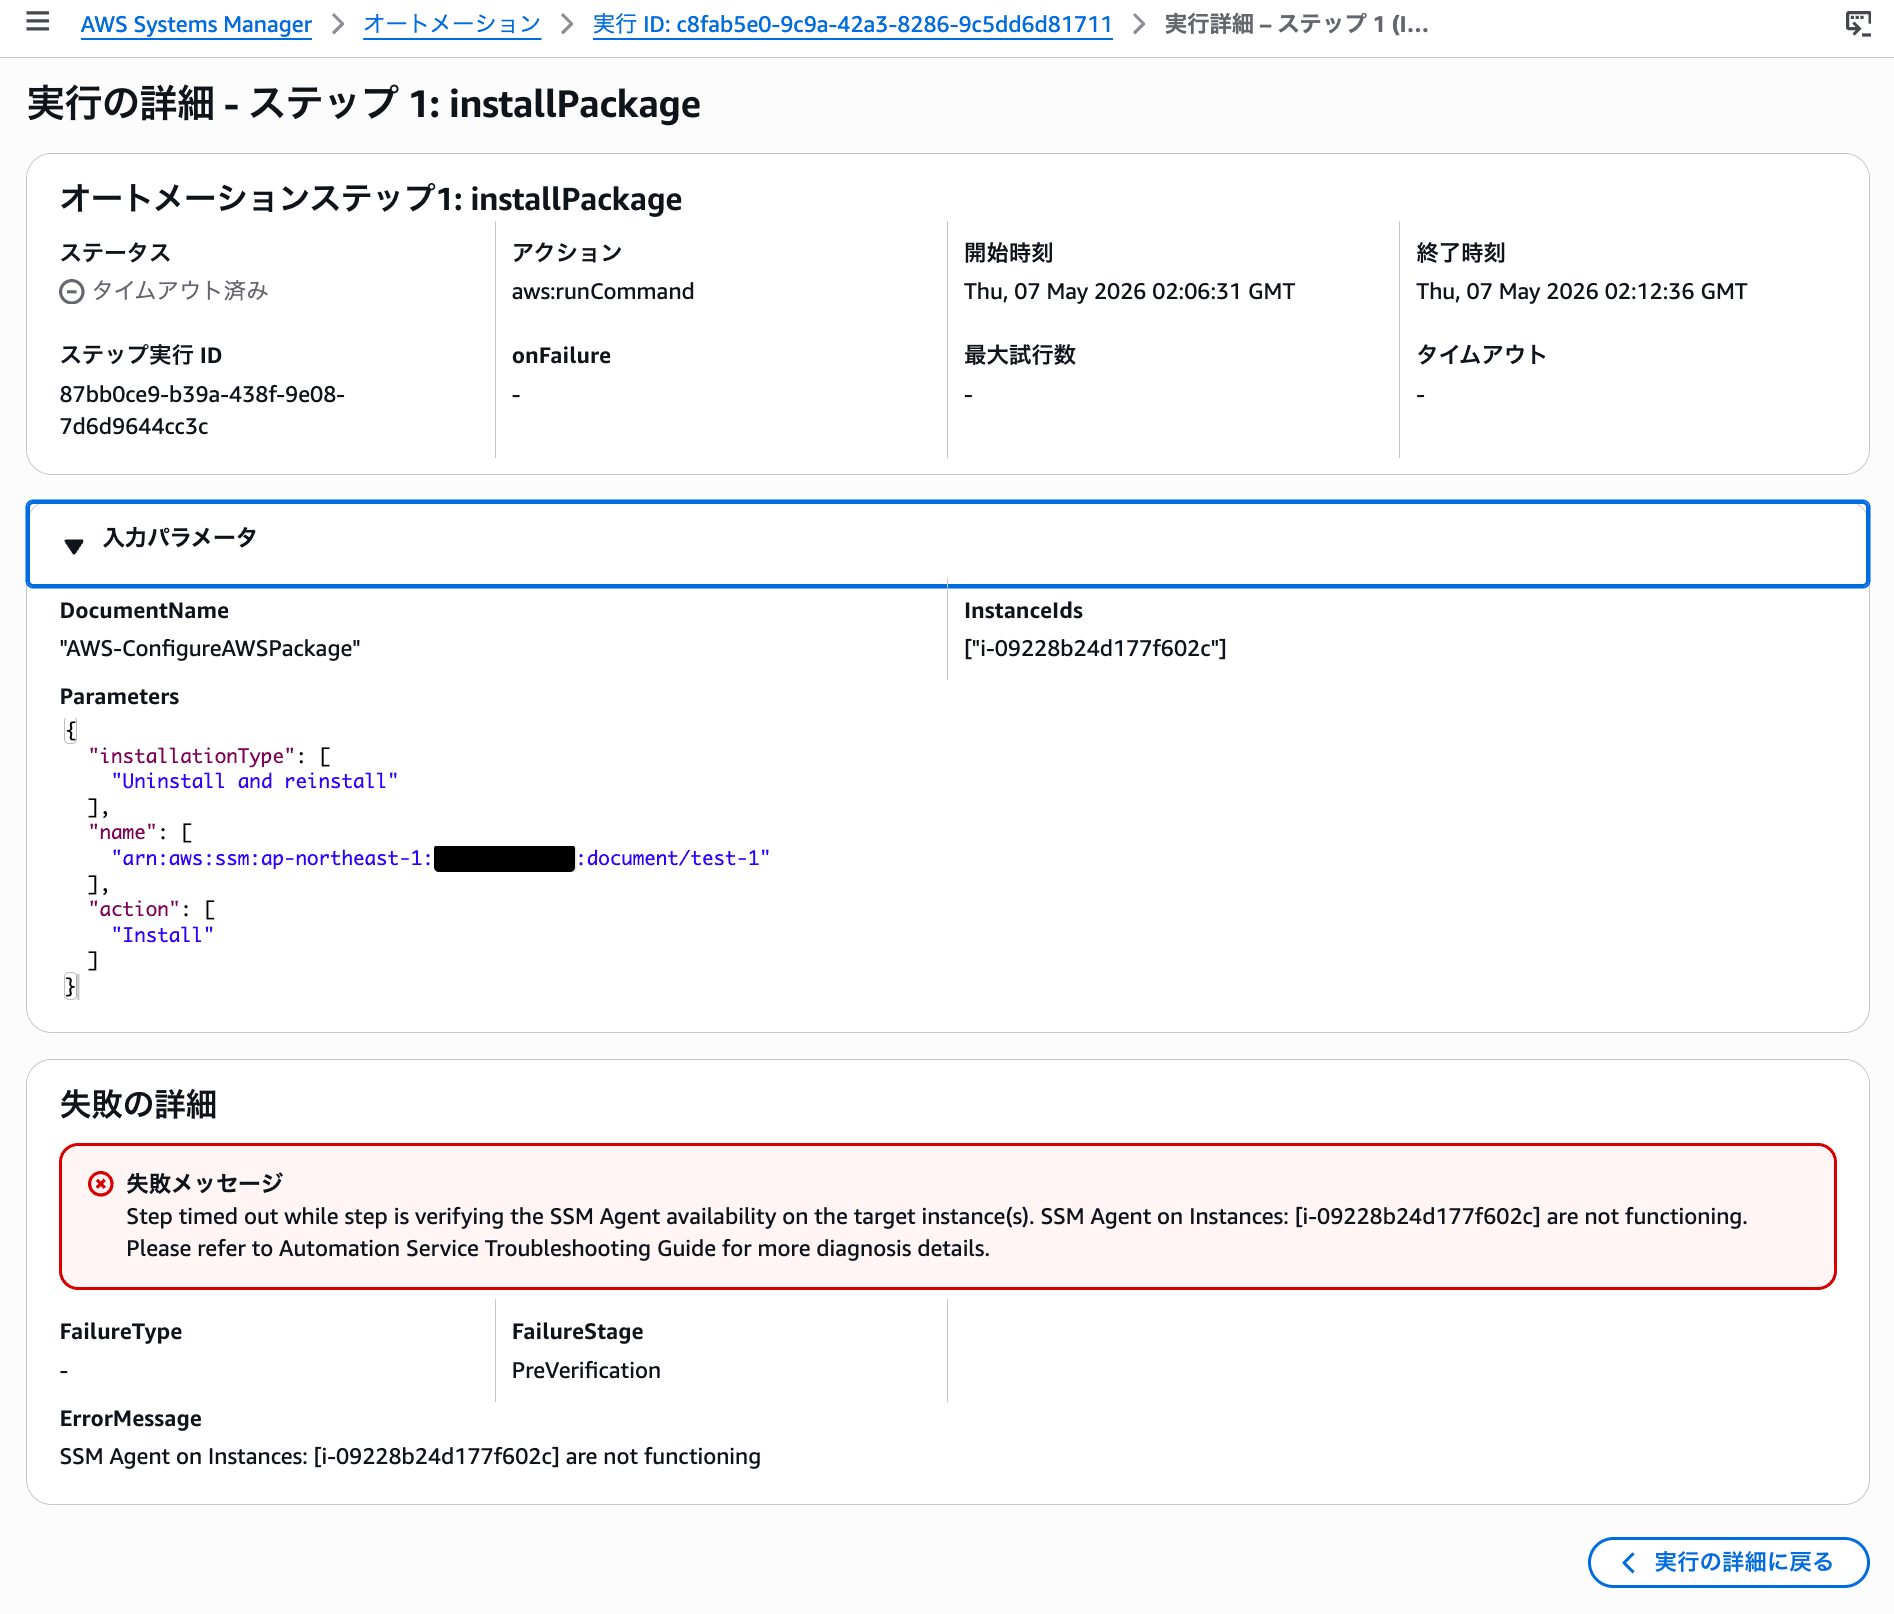This screenshot has width=1894, height=1614.
Task: Collapse the 入力パラメータ section triangle
Action: coord(74,545)
